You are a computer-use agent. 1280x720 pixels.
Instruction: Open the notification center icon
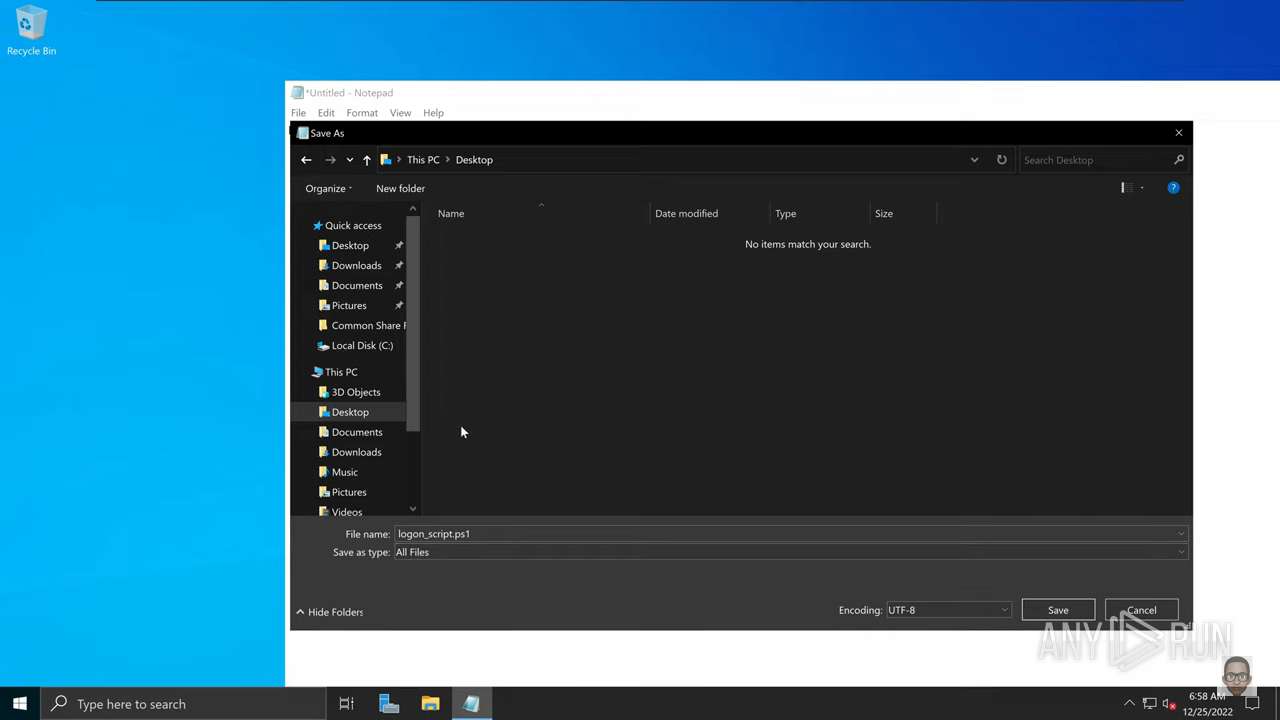coord(1252,704)
